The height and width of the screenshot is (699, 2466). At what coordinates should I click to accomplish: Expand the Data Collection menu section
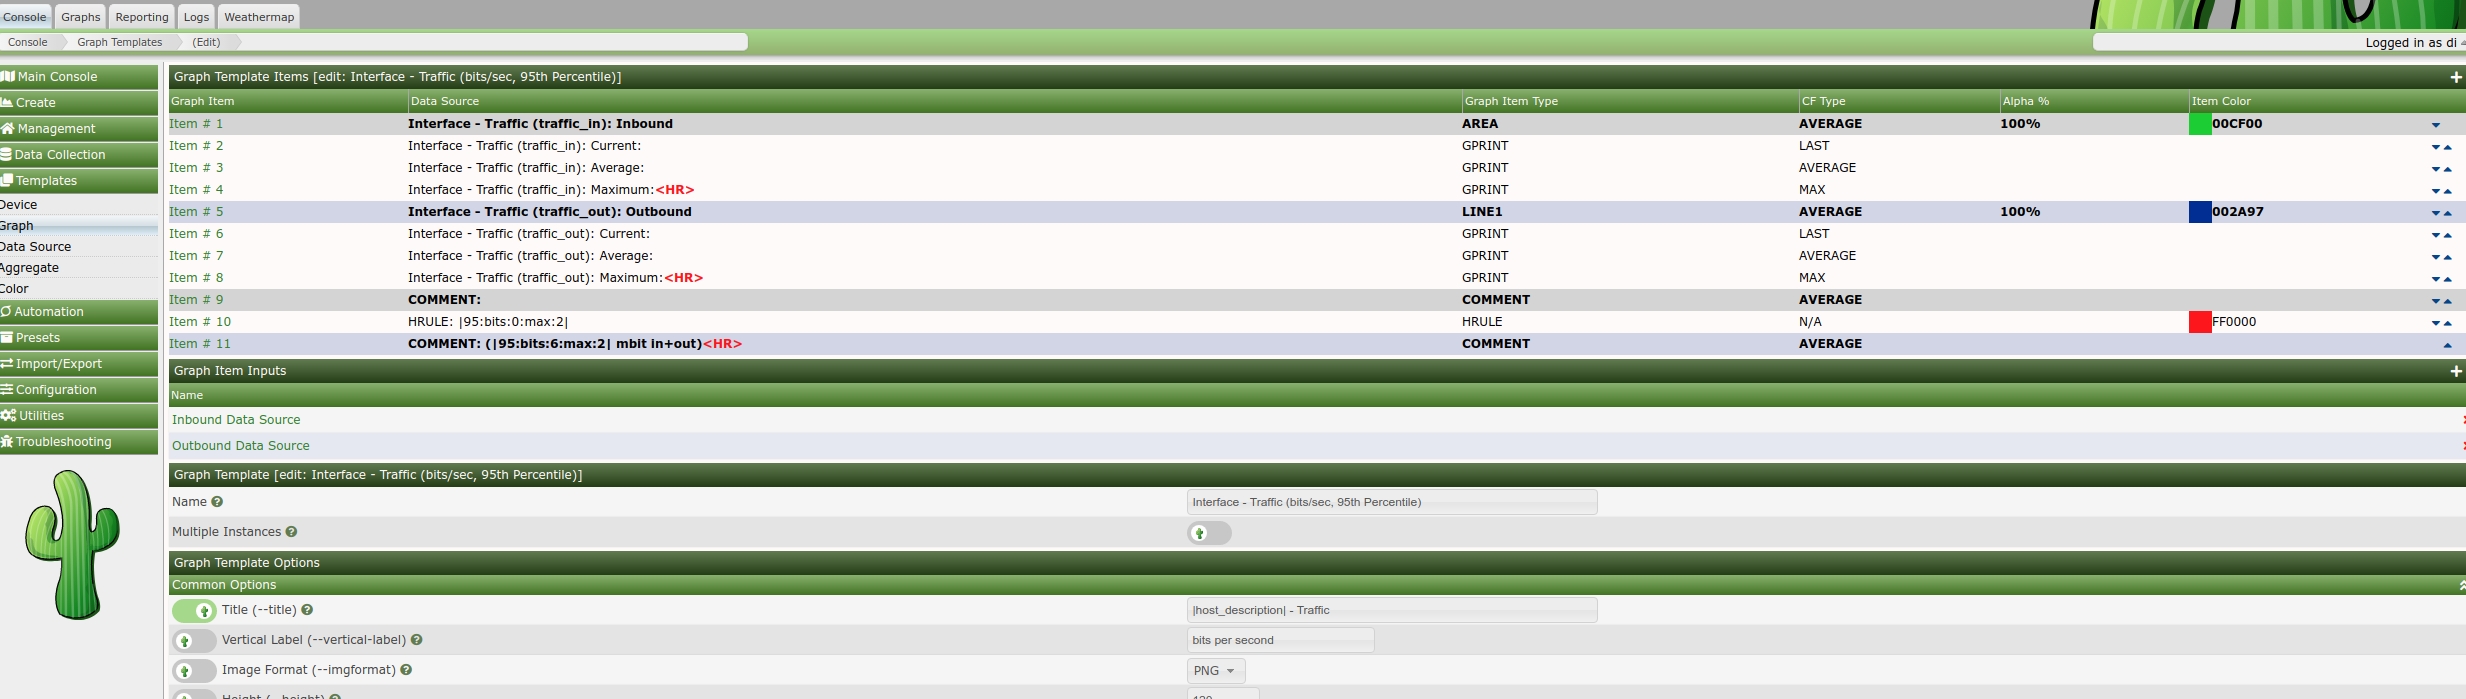pyautogui.click(x=79, y=155)
